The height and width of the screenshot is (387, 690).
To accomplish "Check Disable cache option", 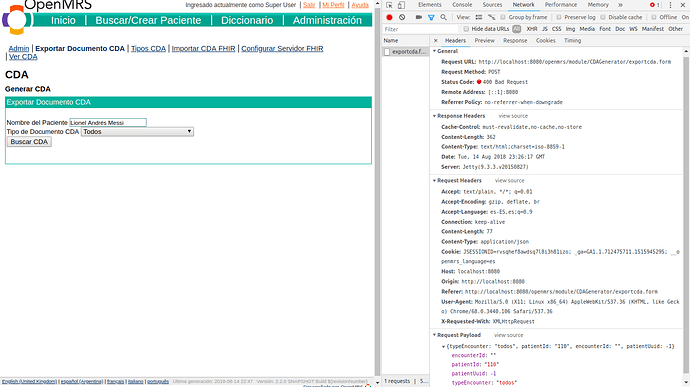I will pos(603,17).
